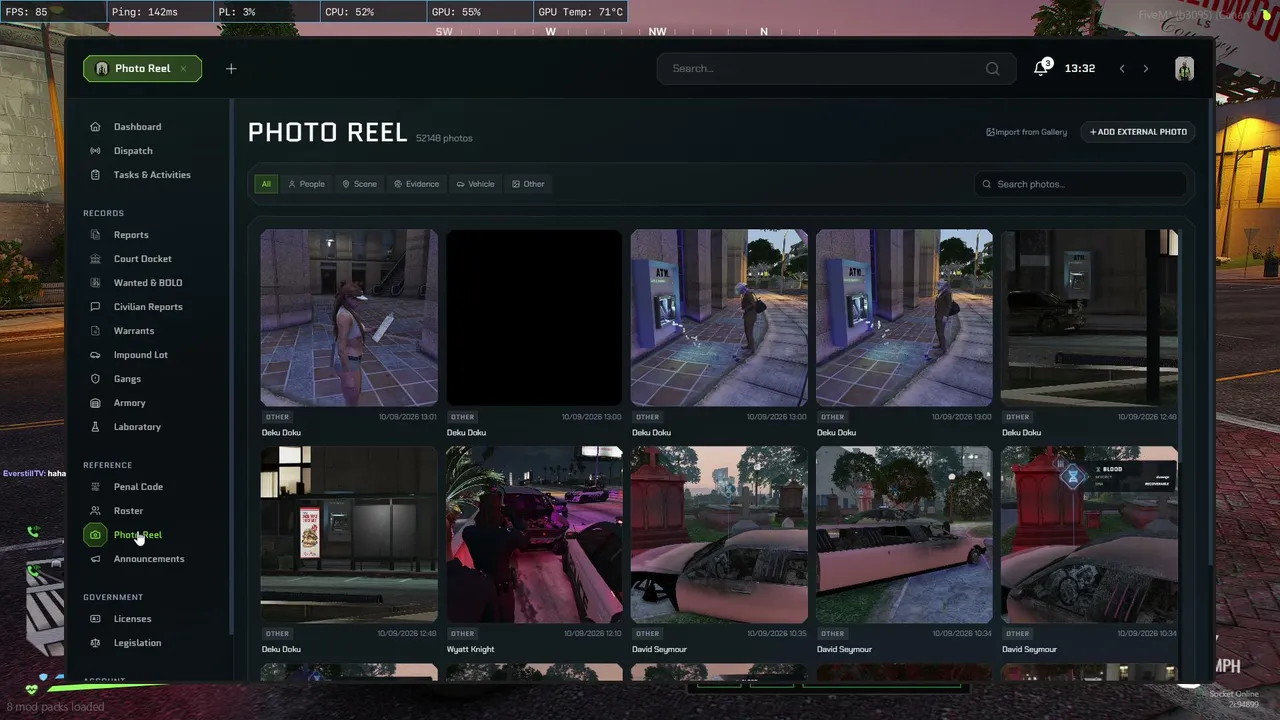Open the Wyatt Knight photo thumbnail
Viewport: 1280px width, 720px height.
coord(534,535)
